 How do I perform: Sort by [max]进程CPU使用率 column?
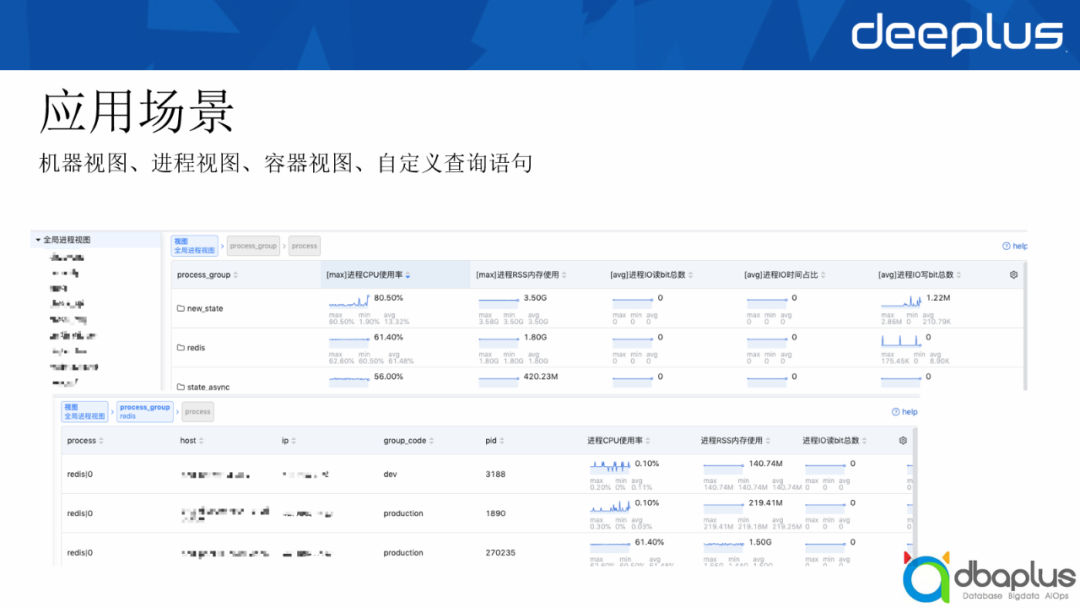(x=408, y=275)
